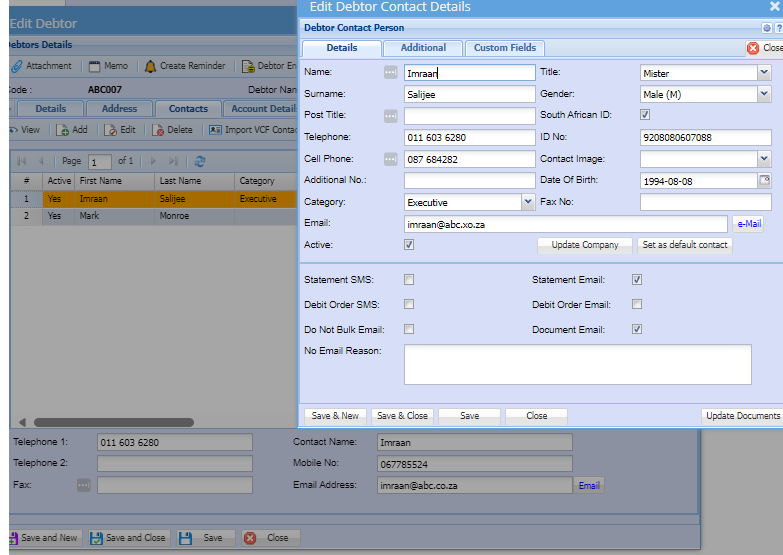Click the Add contact icon
Screen dimensions: 783x555
(x=63, y=130)
